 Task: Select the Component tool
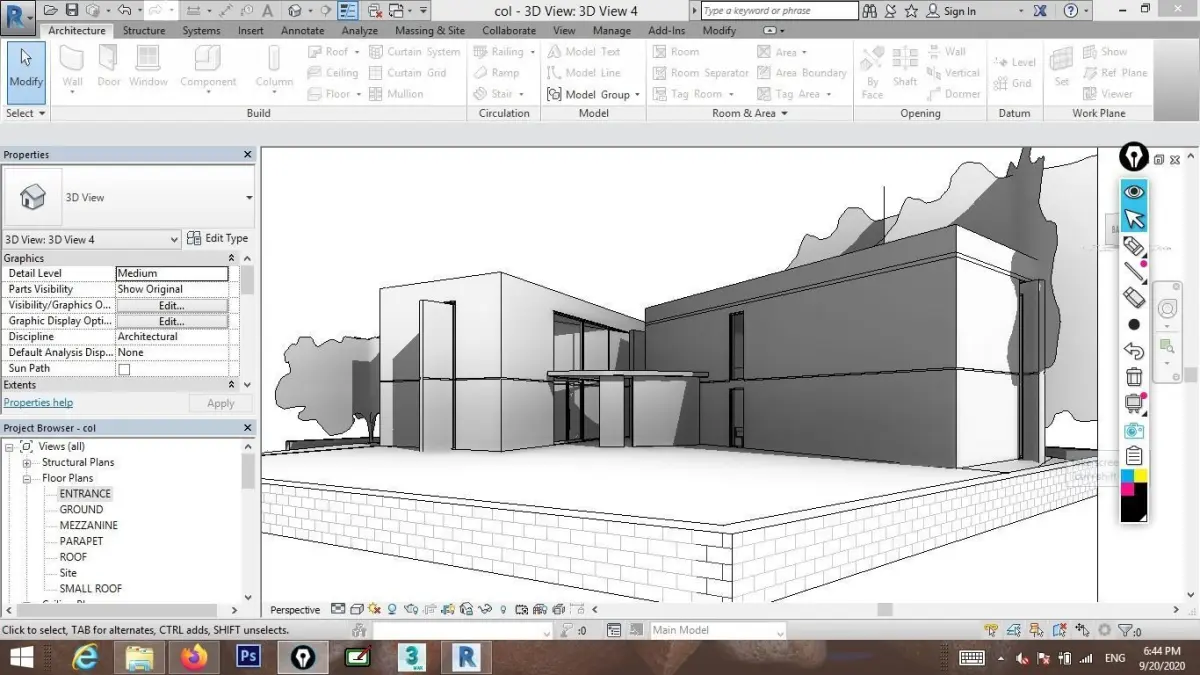coord(208,70)
